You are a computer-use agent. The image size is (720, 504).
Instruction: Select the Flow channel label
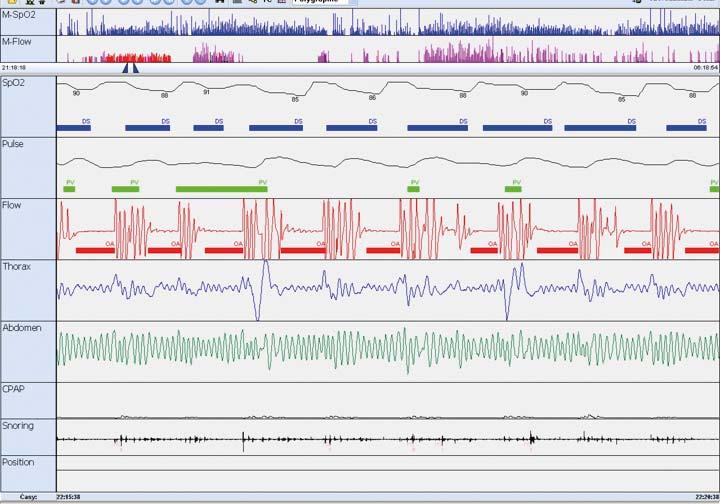click(x=11, y=205)
